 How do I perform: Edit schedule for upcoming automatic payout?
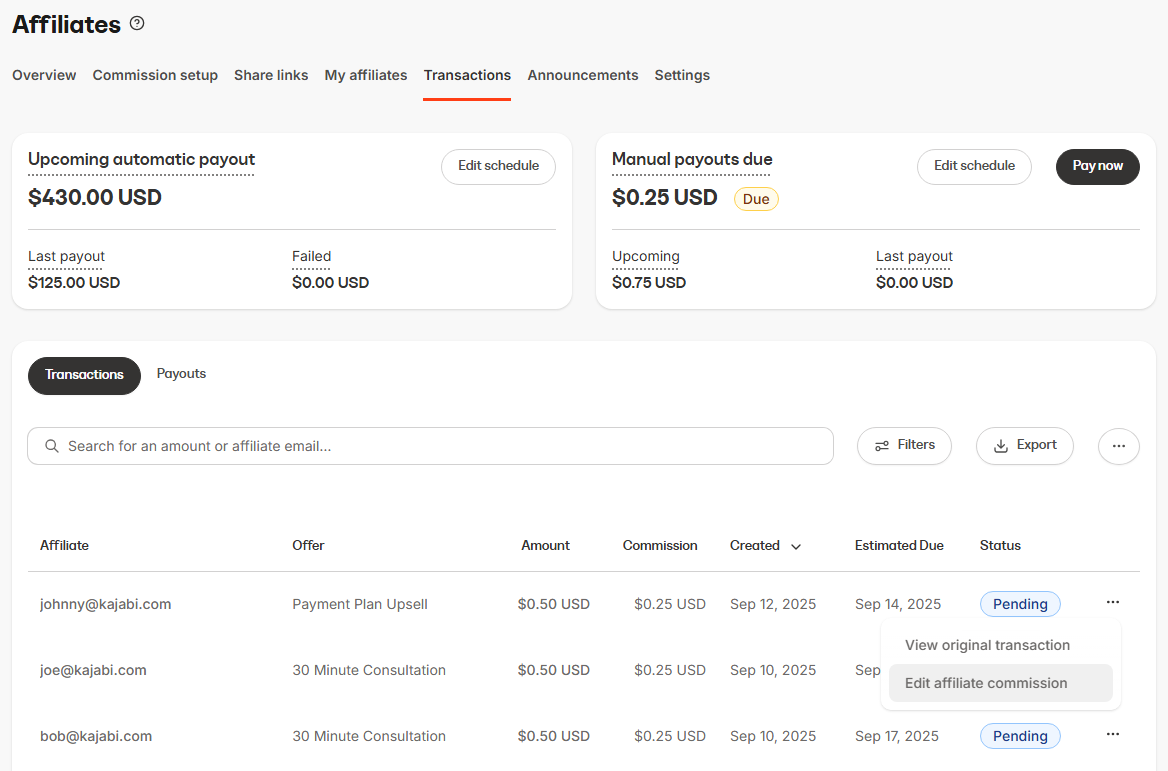pos(498,166)
